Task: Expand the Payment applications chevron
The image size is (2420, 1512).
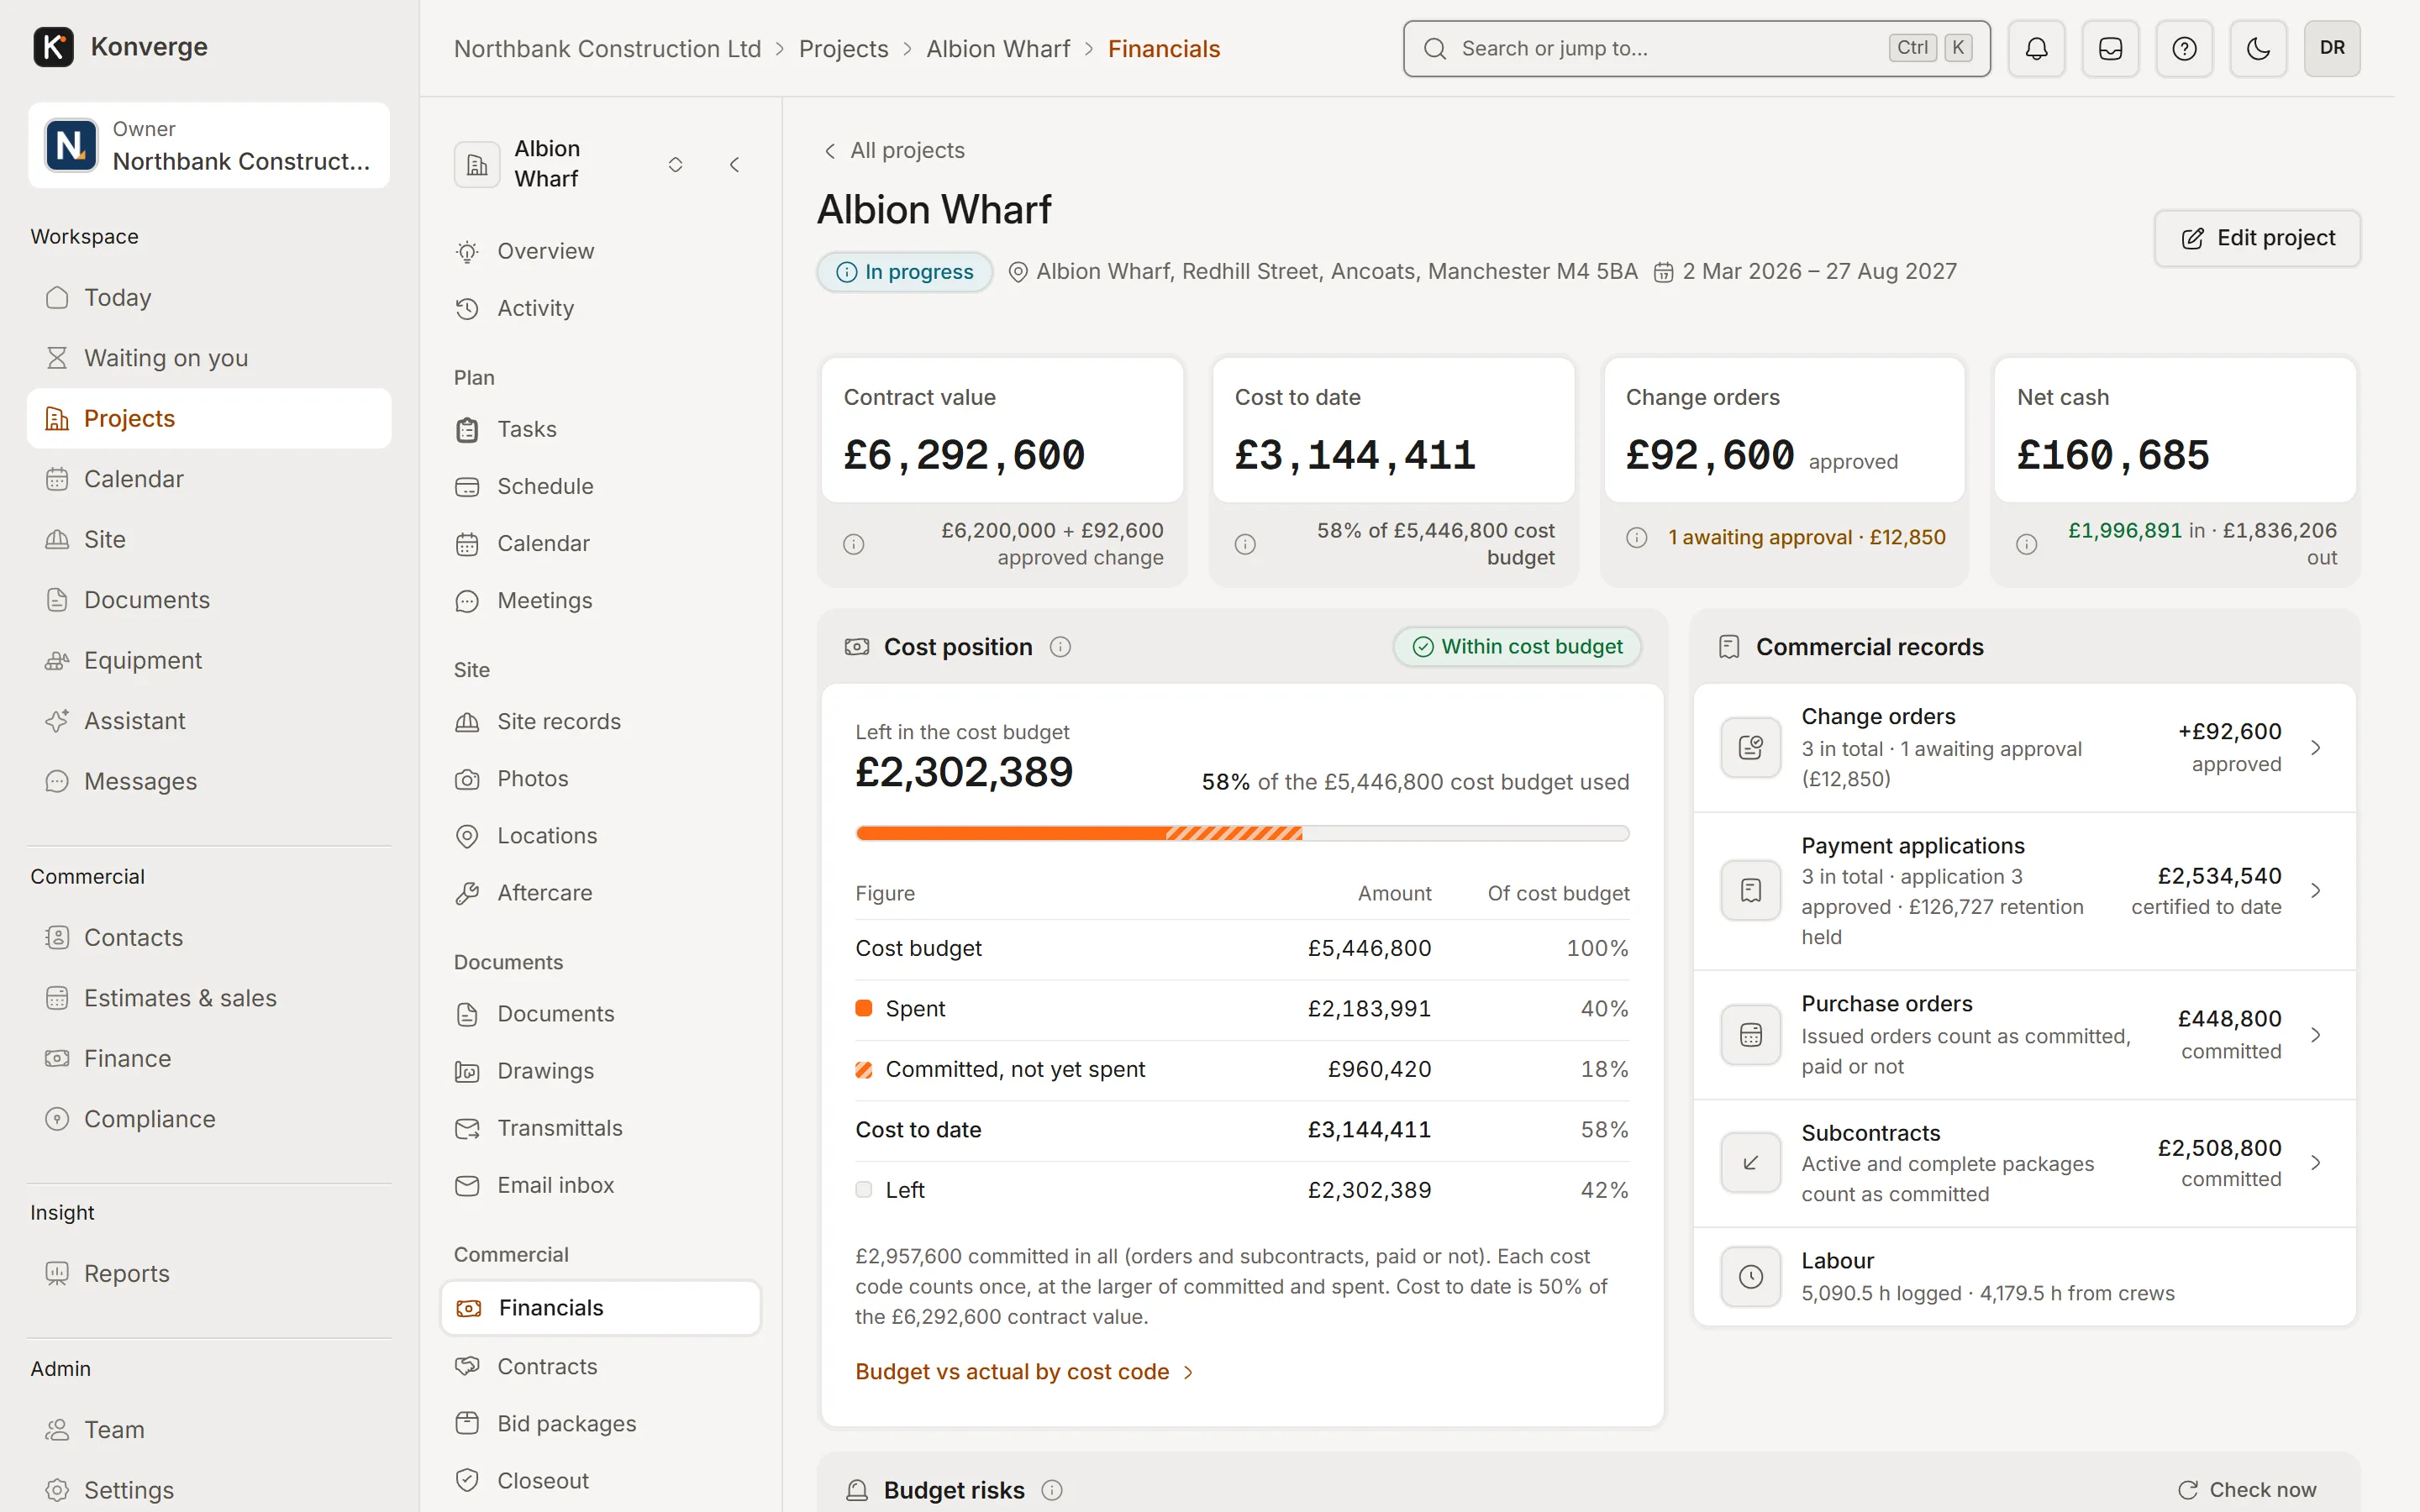Action: tap(2316, 890)
